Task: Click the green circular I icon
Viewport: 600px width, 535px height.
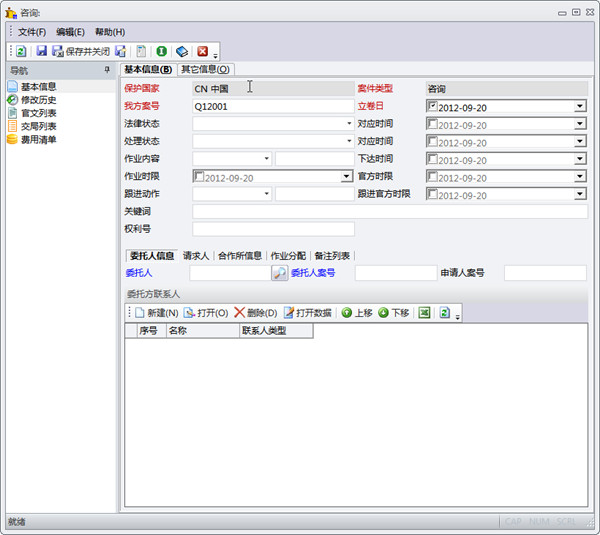Action: point(161,51)
